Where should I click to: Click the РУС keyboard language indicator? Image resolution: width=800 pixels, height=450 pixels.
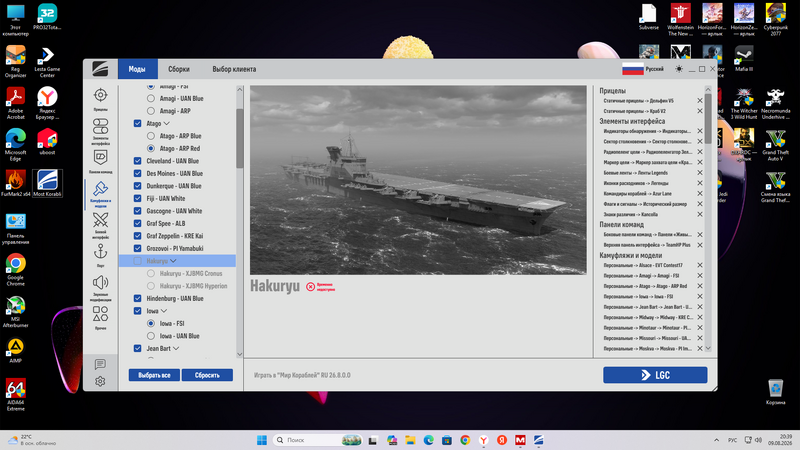pos(732,440)
